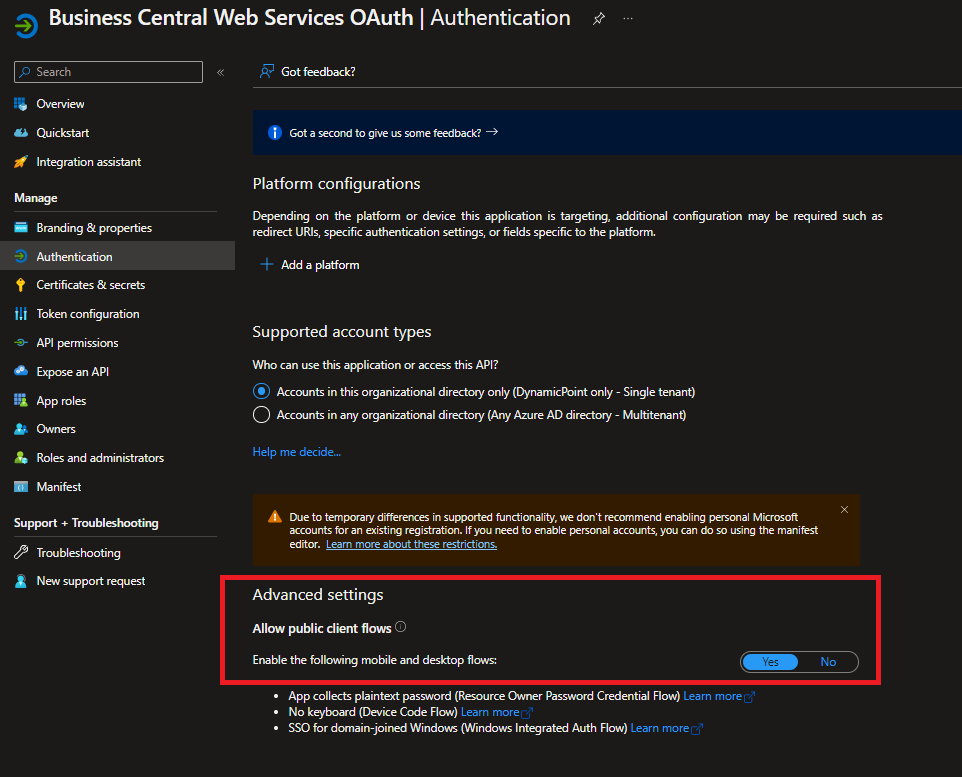Open the ellipsis more options menu
The height and width of the screenshot is (777, 962).
coord(628,18)
